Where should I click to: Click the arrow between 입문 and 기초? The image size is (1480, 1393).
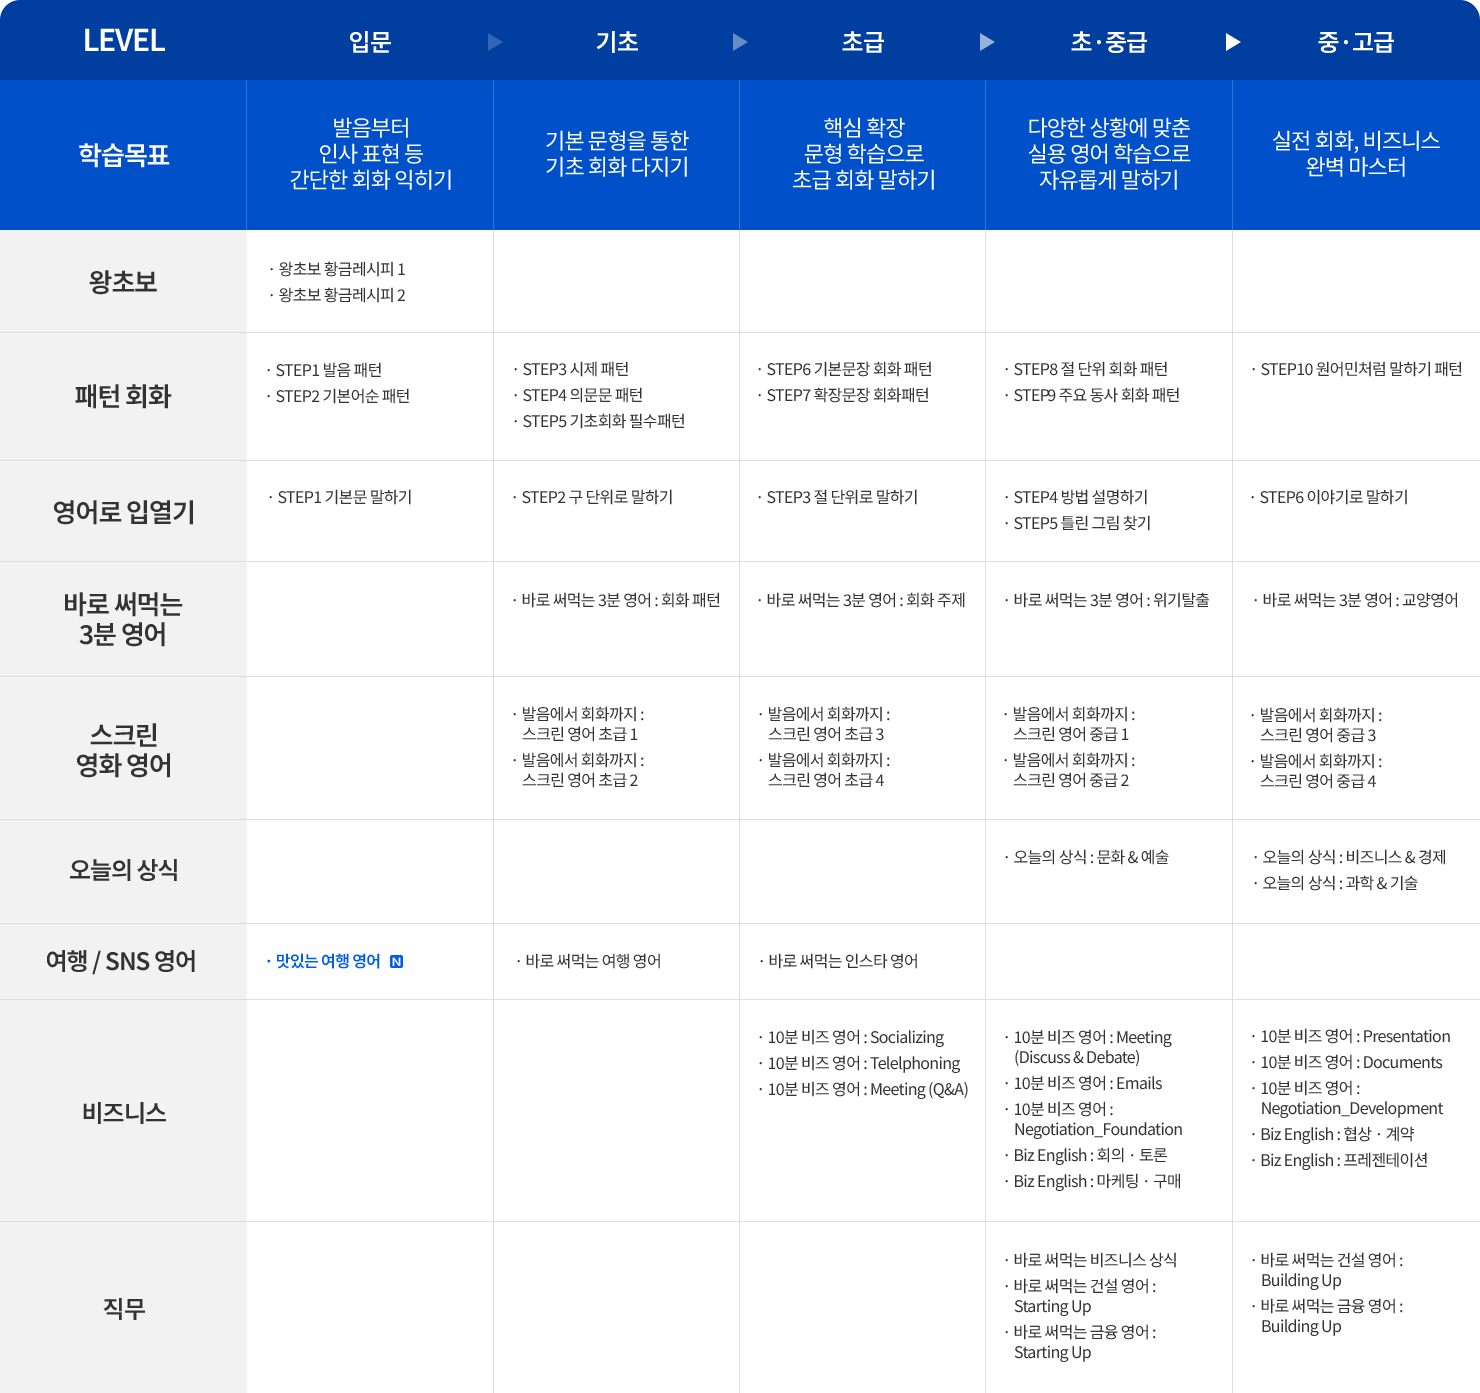[x=494, y=42]
